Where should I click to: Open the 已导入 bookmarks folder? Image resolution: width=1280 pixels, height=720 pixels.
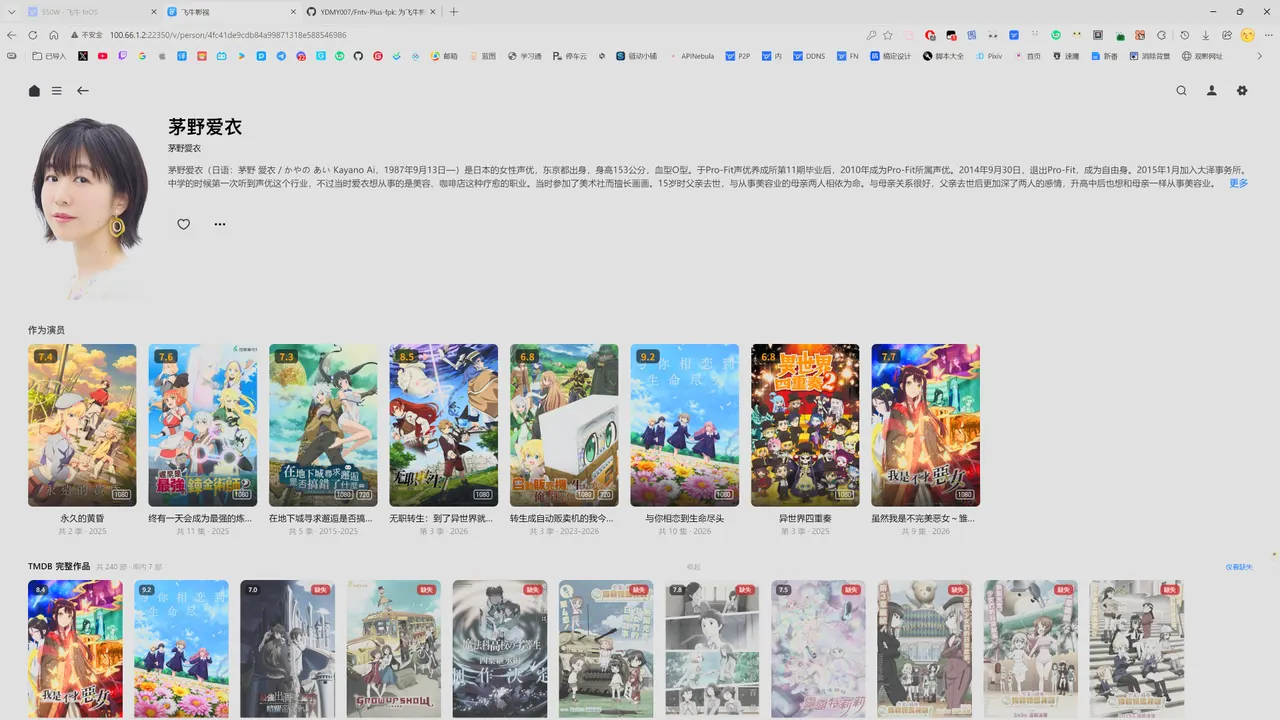click(x=49, y=56)
